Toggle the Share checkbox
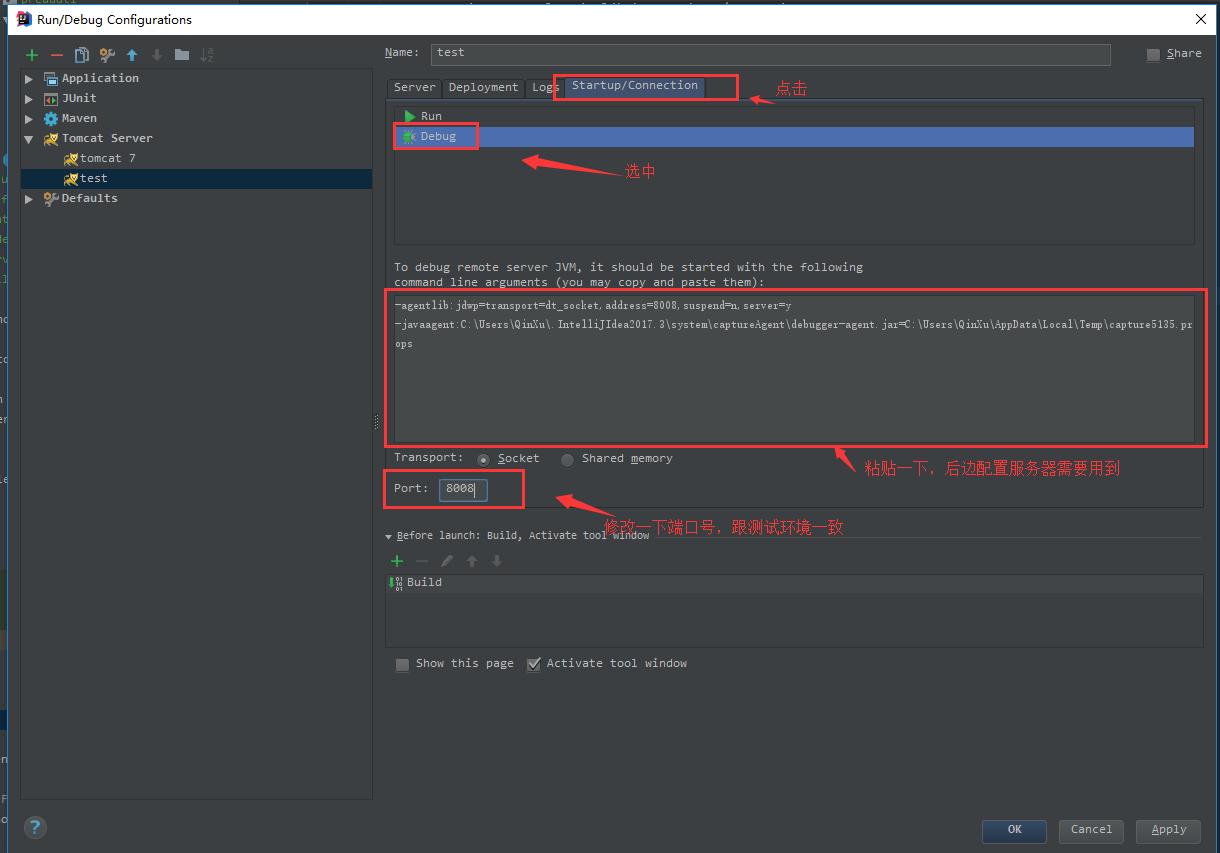The image size is (1220, 853). 1154,55
